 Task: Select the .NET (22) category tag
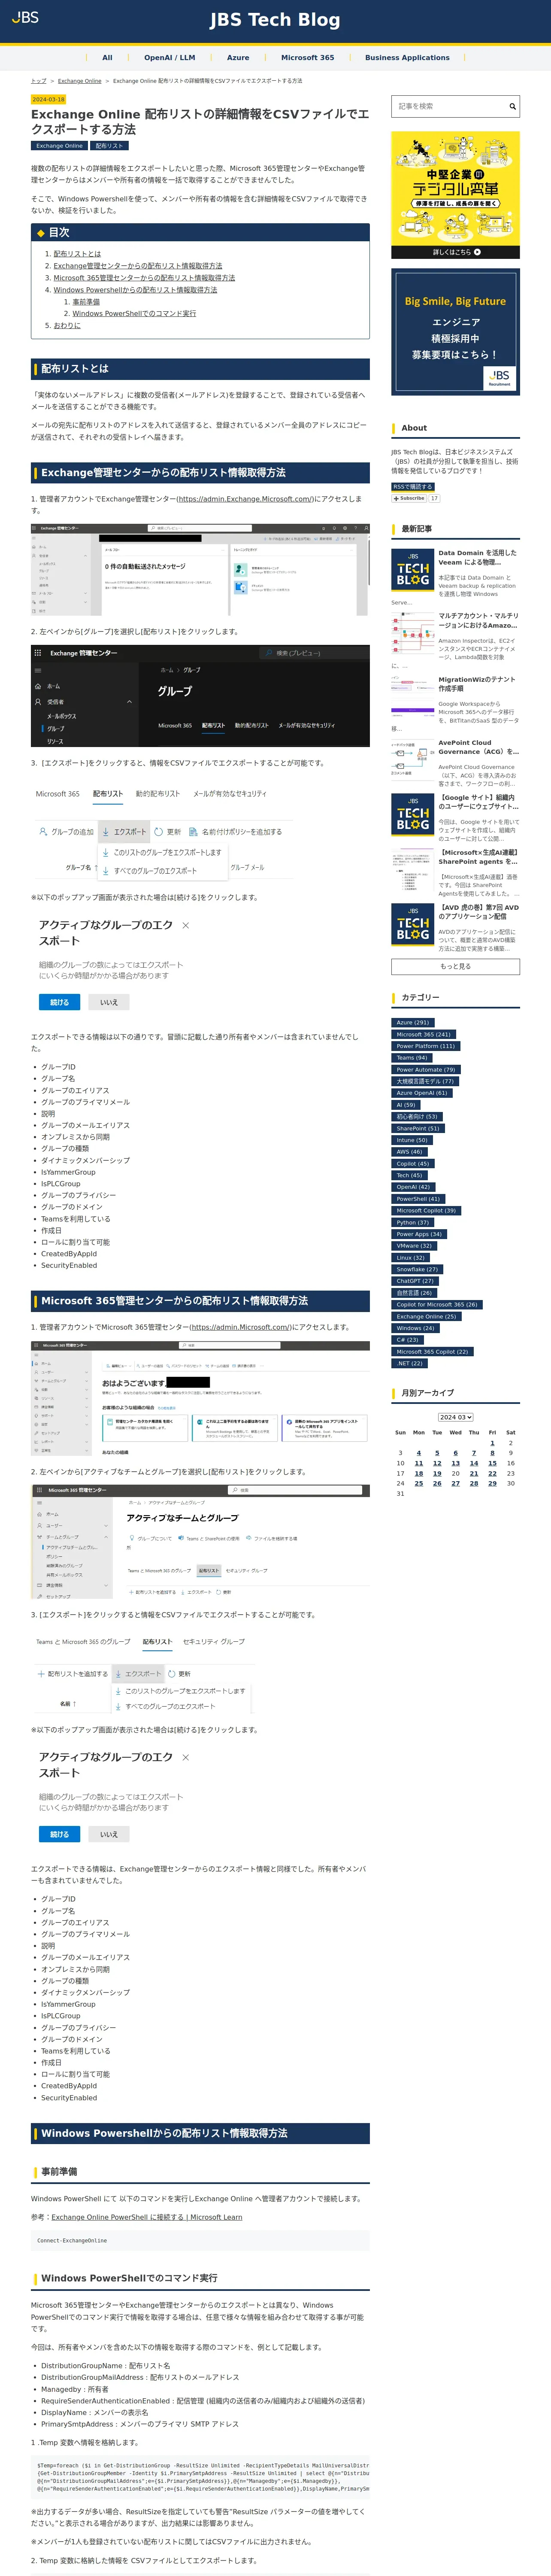[409, 1363]
